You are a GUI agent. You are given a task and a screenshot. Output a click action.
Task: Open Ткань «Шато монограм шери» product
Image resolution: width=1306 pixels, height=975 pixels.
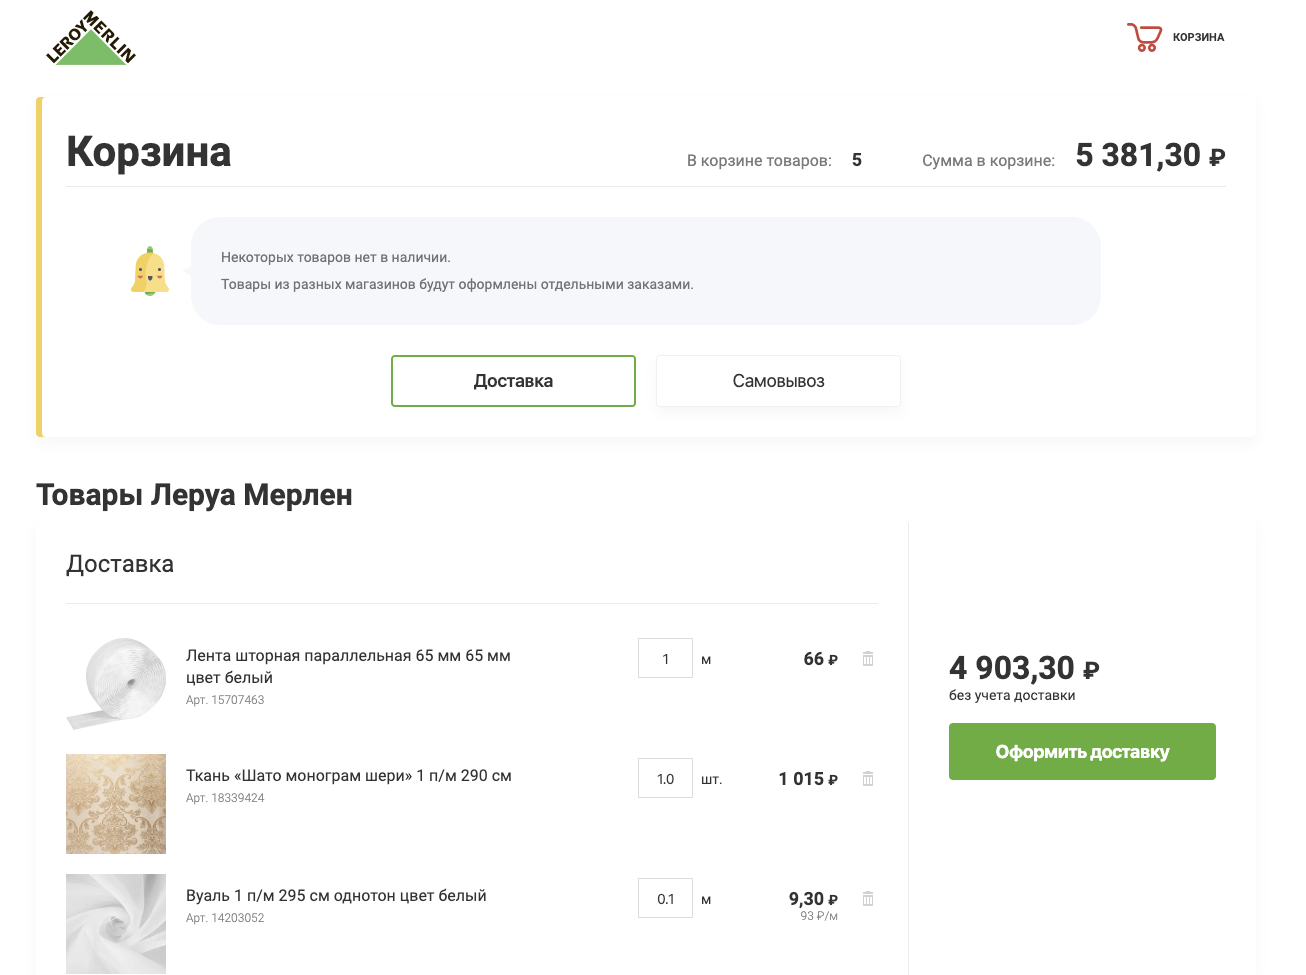[349, 776]
